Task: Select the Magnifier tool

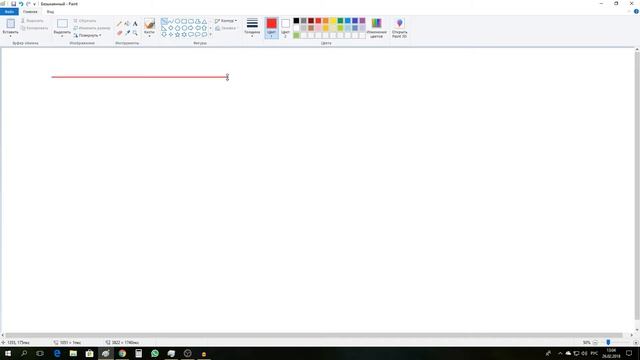Action: coord(135,32)
